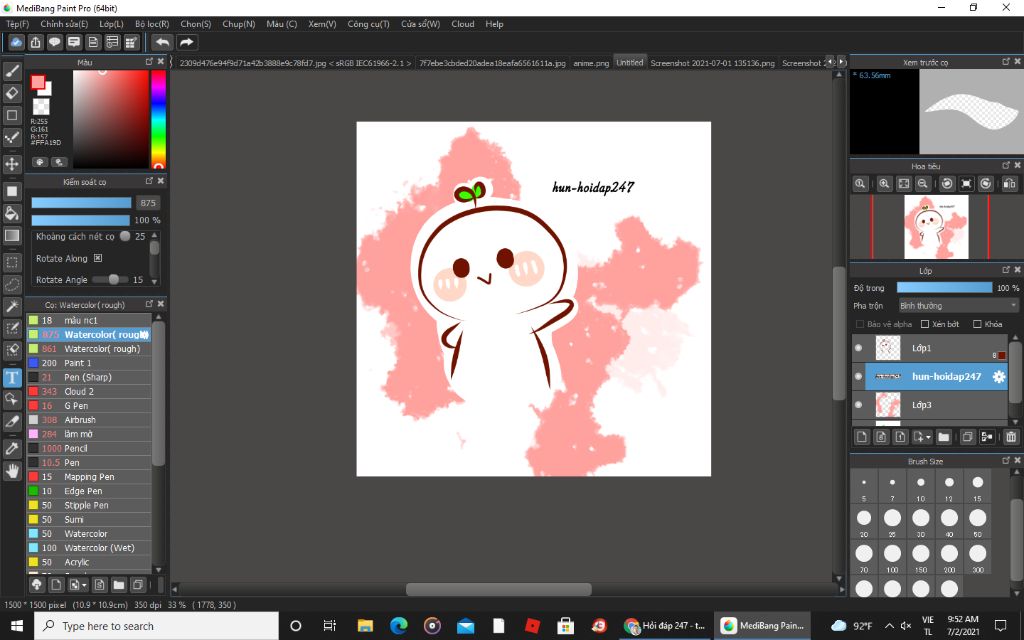Enable the Khóa checkbox

(x=977, y=324)
